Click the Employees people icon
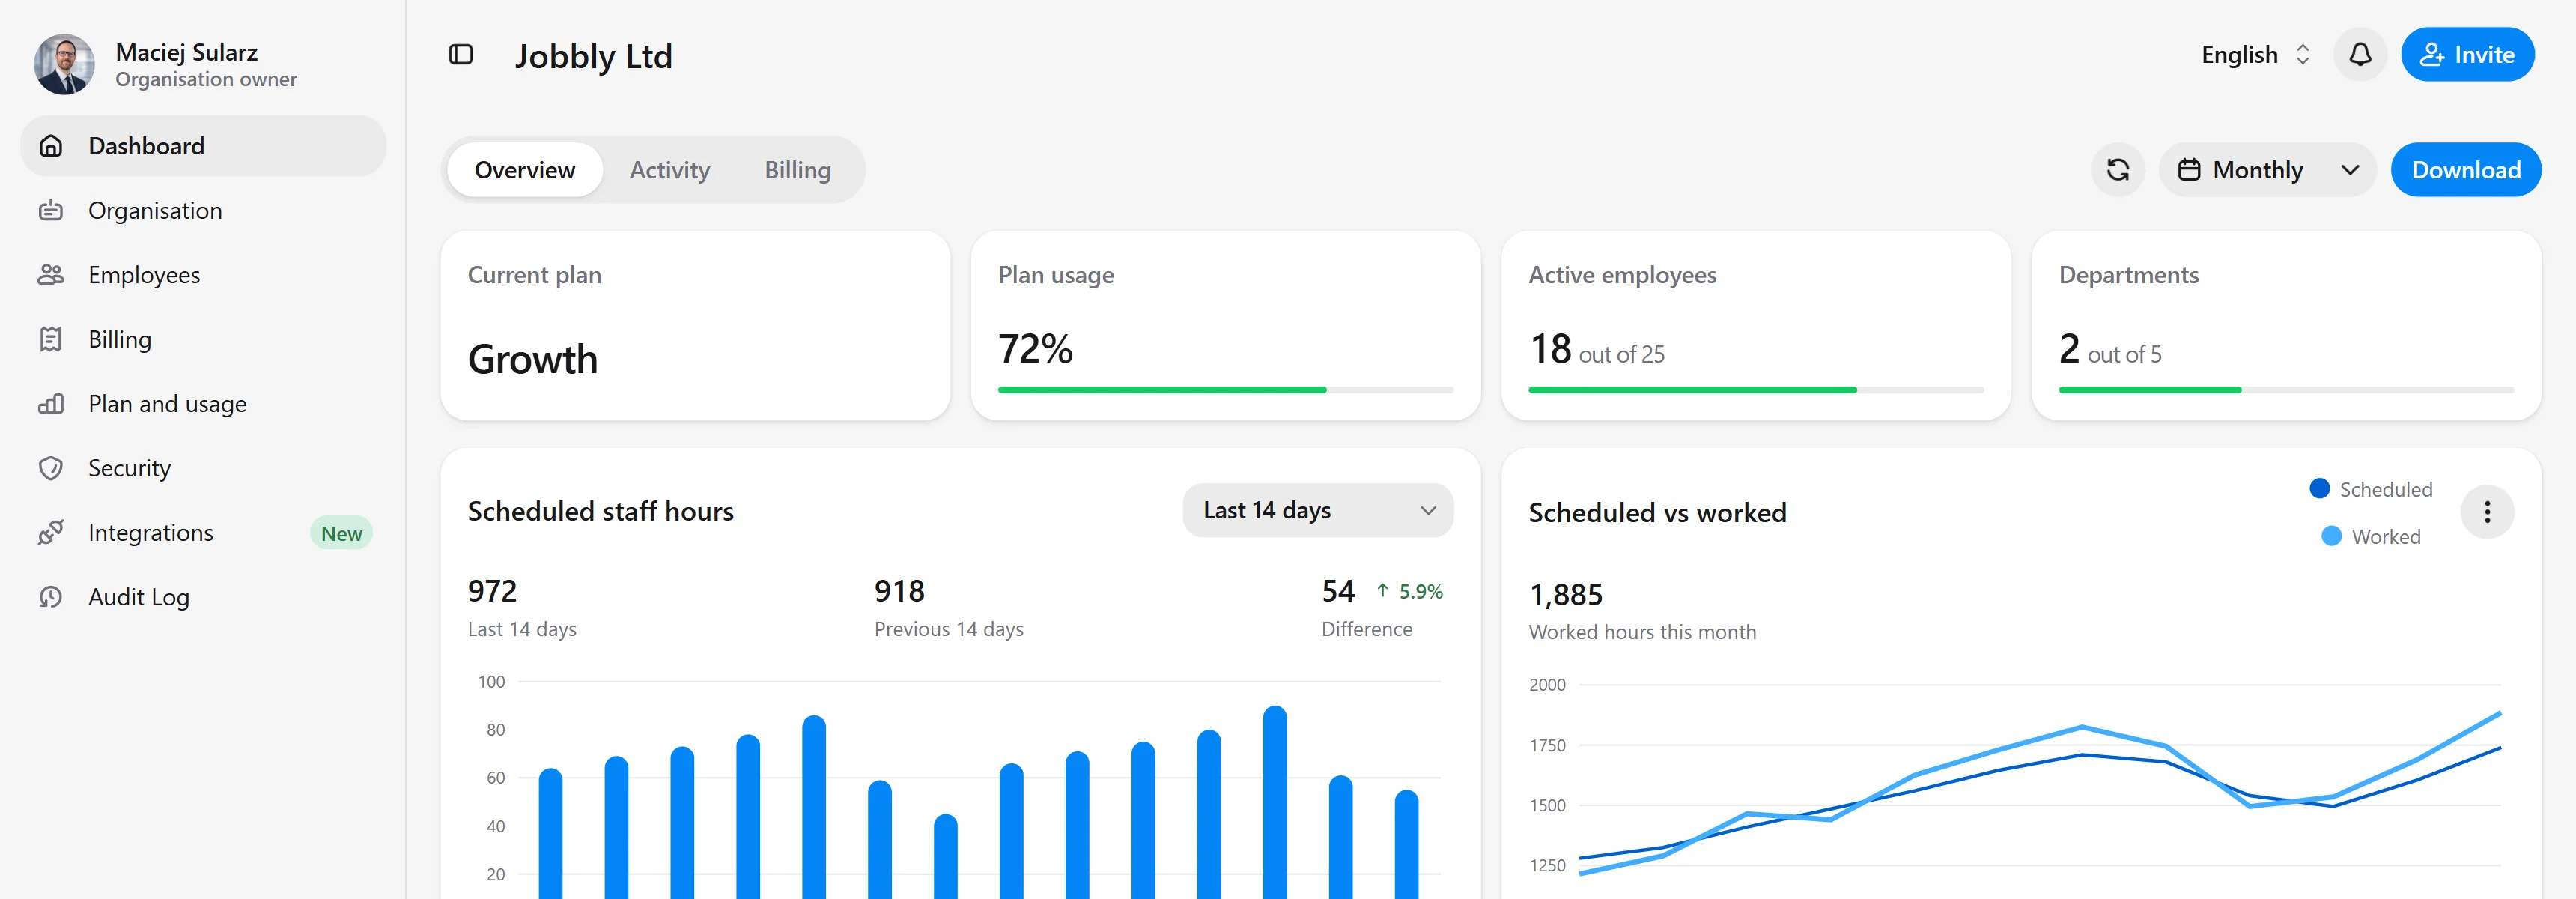 click(x=51, y=275)
